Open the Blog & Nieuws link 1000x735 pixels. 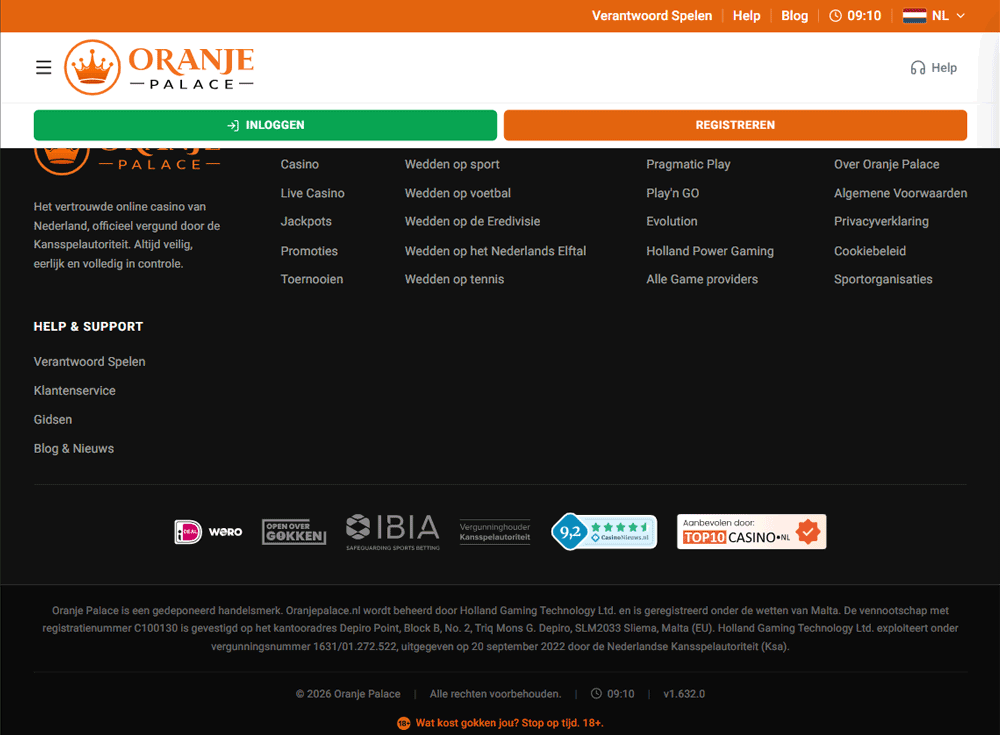click(74, 449)
